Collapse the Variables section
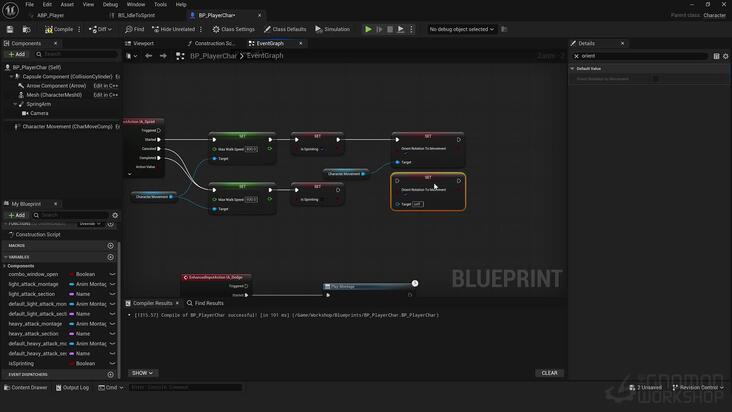732x412 pixels. [x=6, y=257]
